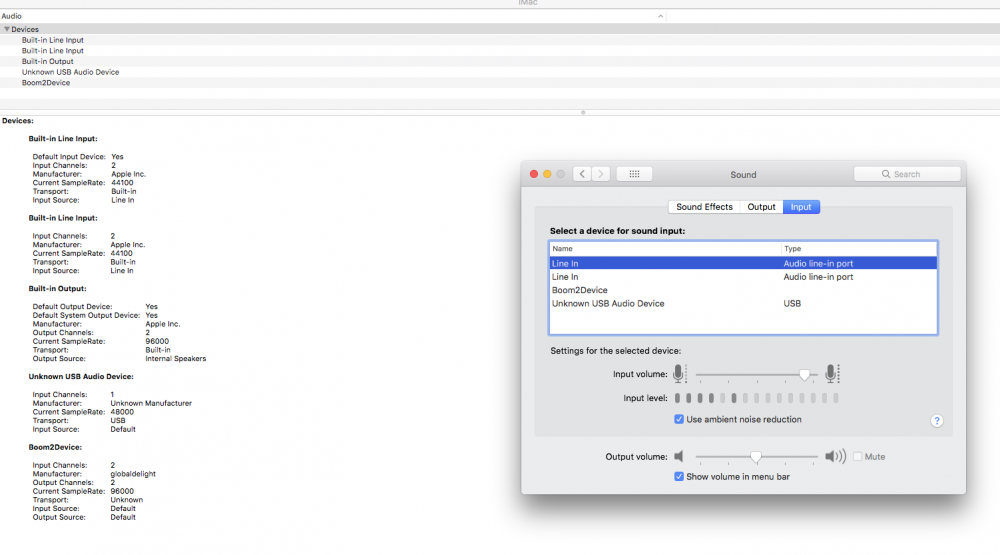Image resolution: width=1000 pixels, height=555 pixels.
Task: Select the Input tab
Action: pyautogui.click(x=801, y=207)
